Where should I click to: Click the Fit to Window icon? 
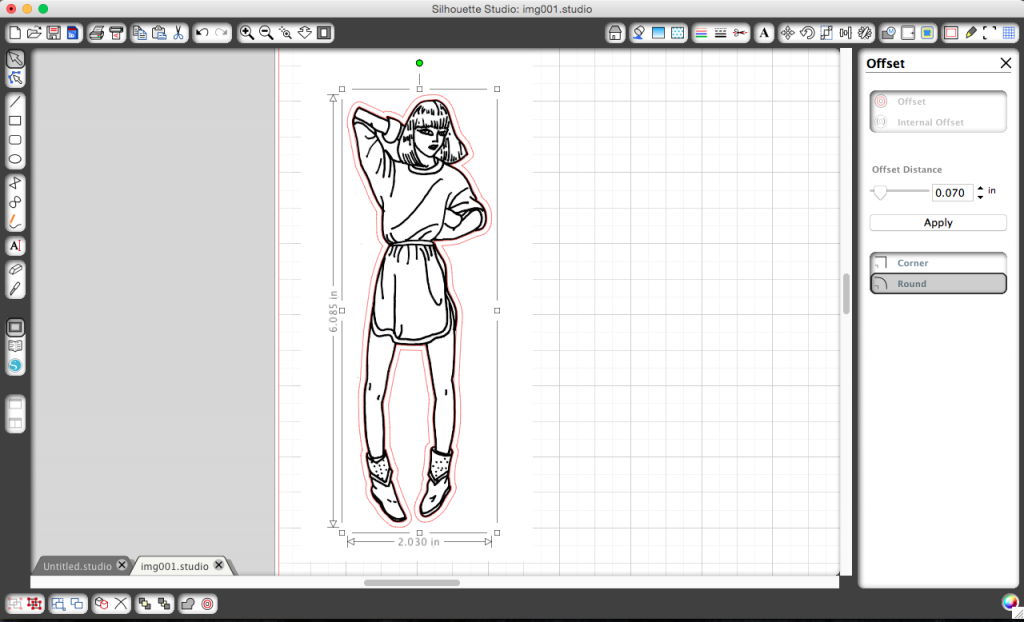pos(325,33)
